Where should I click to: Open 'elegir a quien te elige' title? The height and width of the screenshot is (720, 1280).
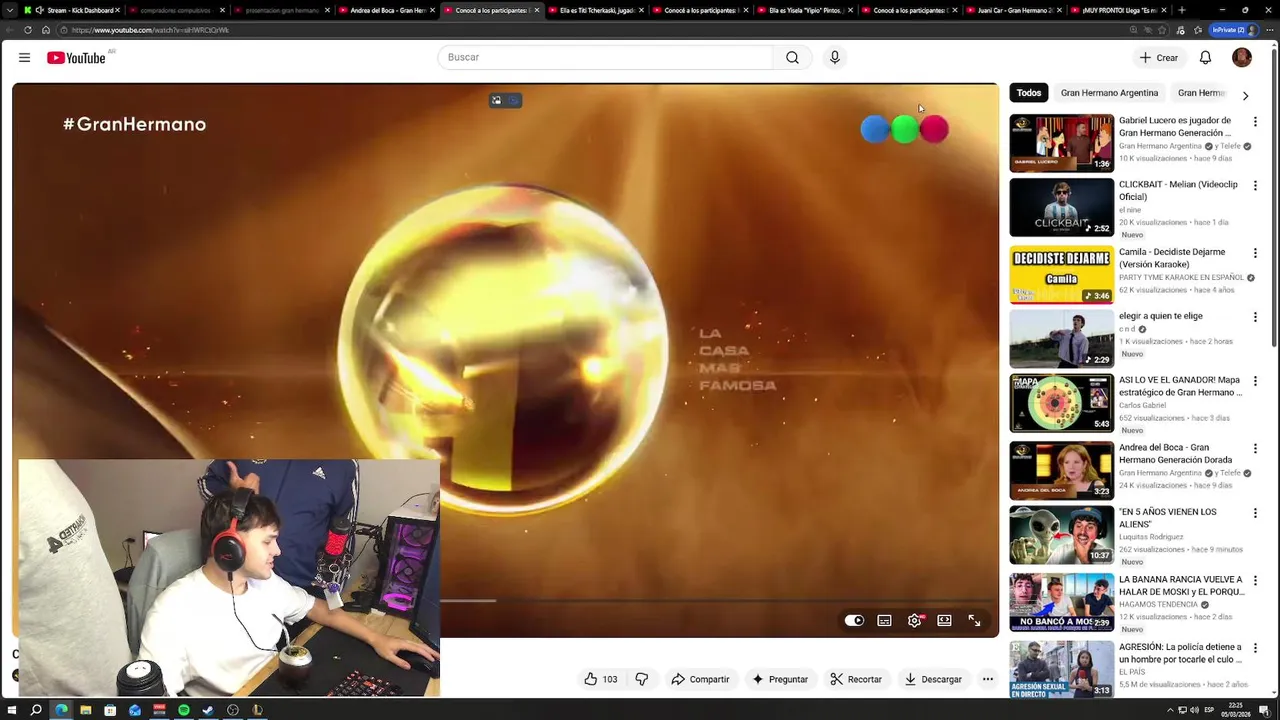[x=1161, y=316]
